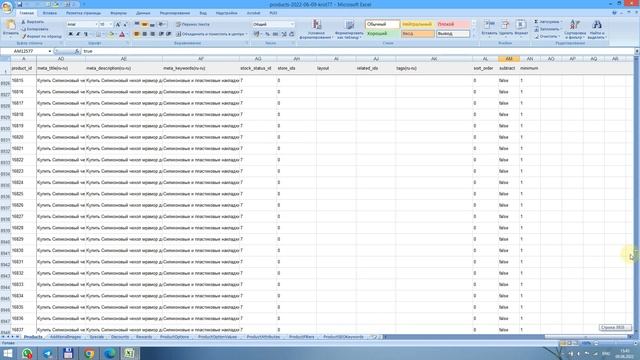Image resolution: width=640 pixels, height=360 pixels.
Task: Click the formula bar containing true
Action: 357,51
